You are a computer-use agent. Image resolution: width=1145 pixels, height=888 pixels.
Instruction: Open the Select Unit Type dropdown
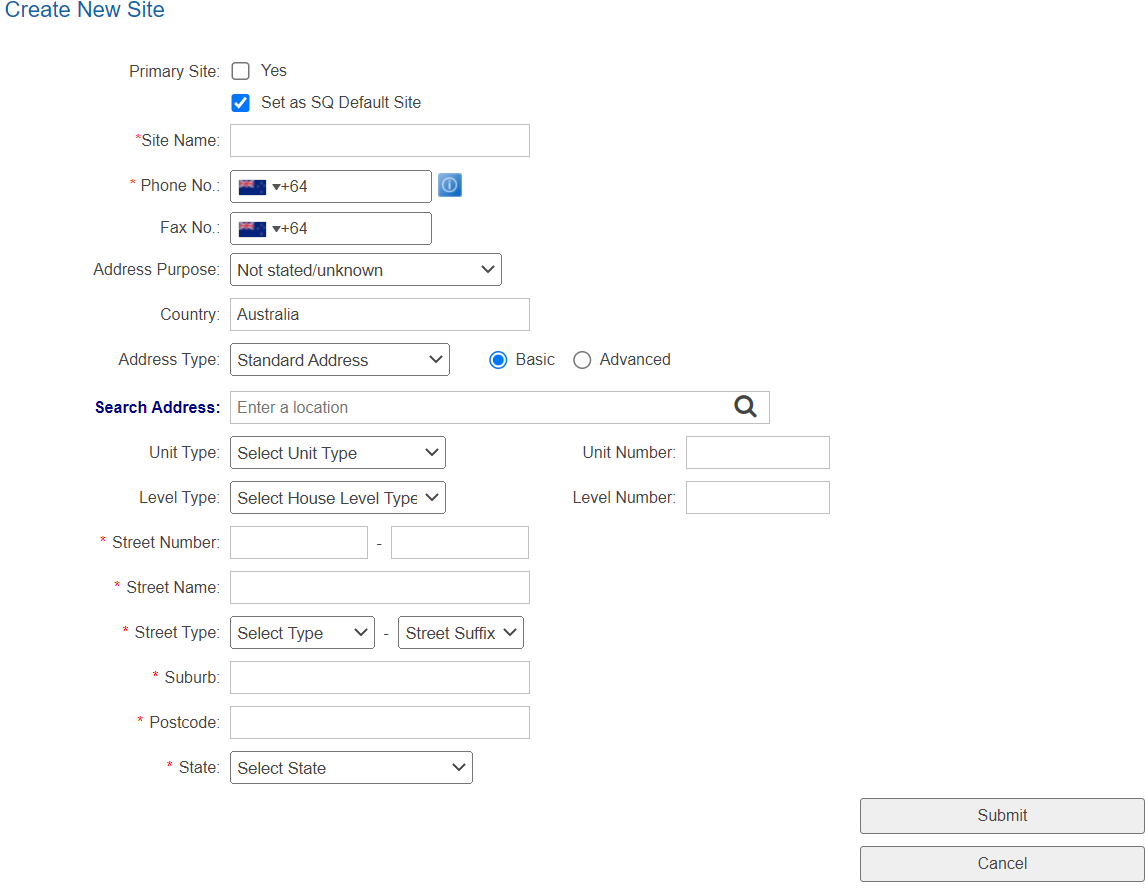(x=337, y=453)
